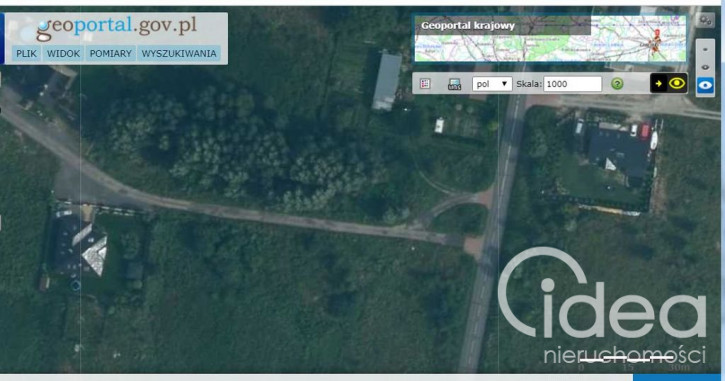Select the medium eye opacity level
The height and width of the screenshot is (381, 725).
point(705,67)
